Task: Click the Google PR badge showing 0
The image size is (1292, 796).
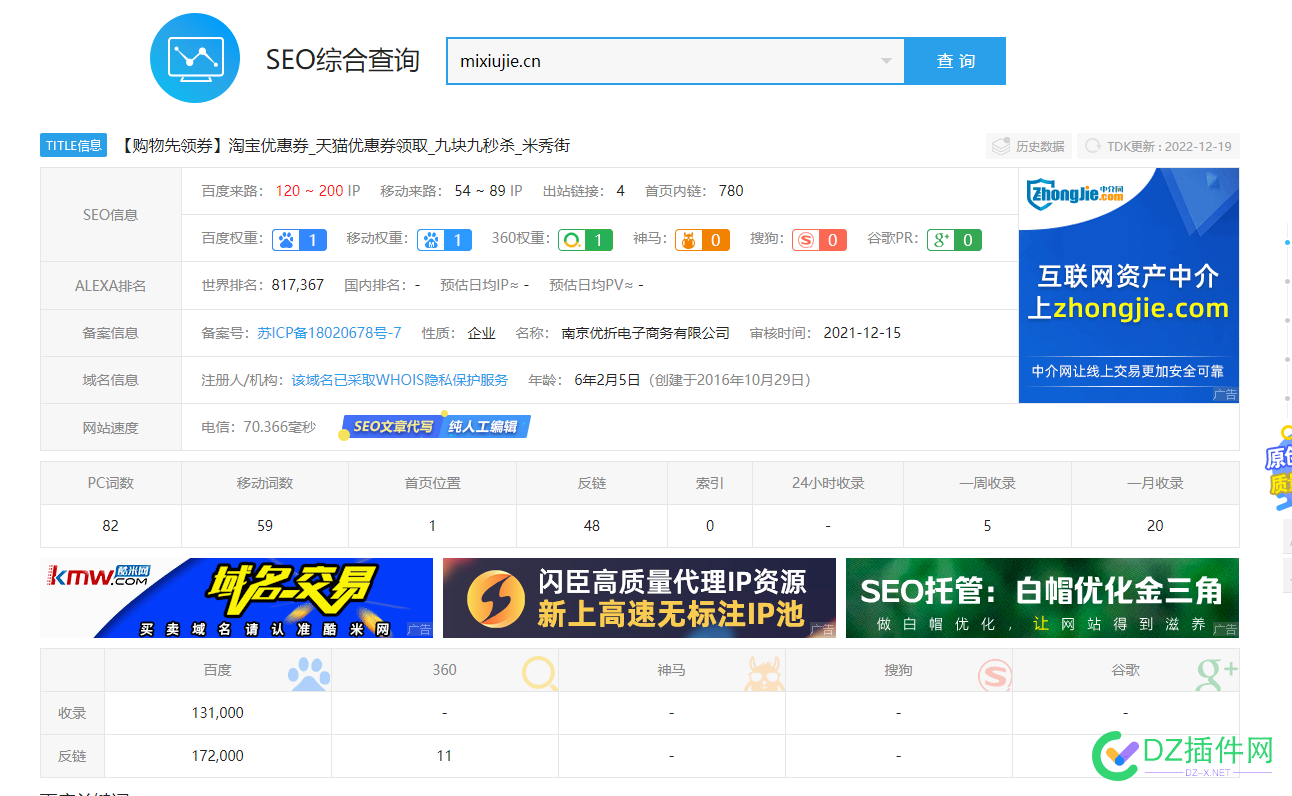Action: coord(954,240)
